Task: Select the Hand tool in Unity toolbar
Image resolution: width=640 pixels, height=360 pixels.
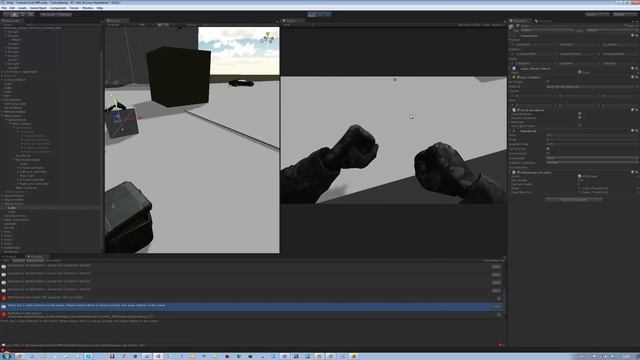Action: [x=6, y=14]
